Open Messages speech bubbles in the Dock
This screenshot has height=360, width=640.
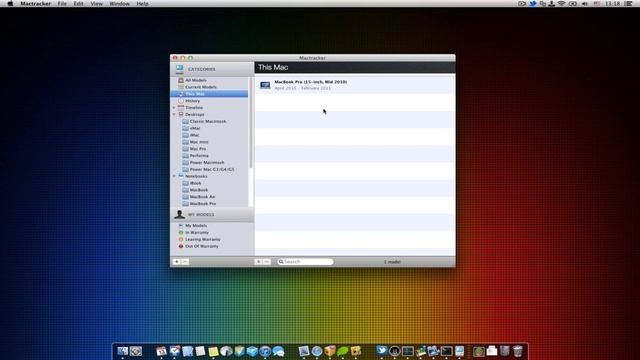pos(278,351)
